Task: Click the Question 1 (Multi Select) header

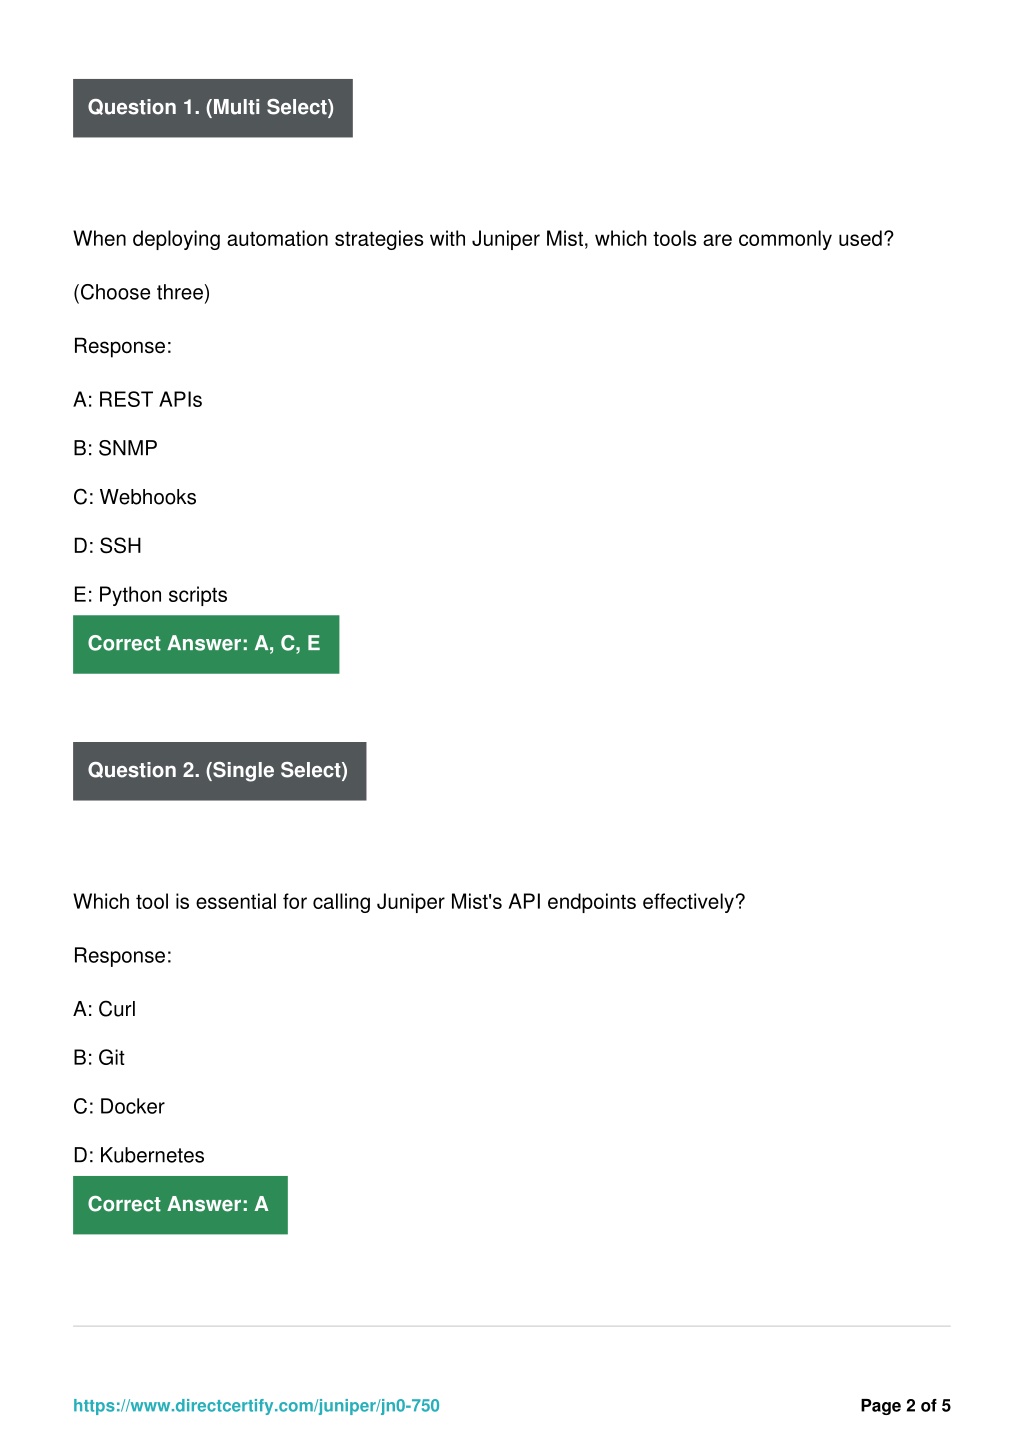Action: (x=213, y=108)
